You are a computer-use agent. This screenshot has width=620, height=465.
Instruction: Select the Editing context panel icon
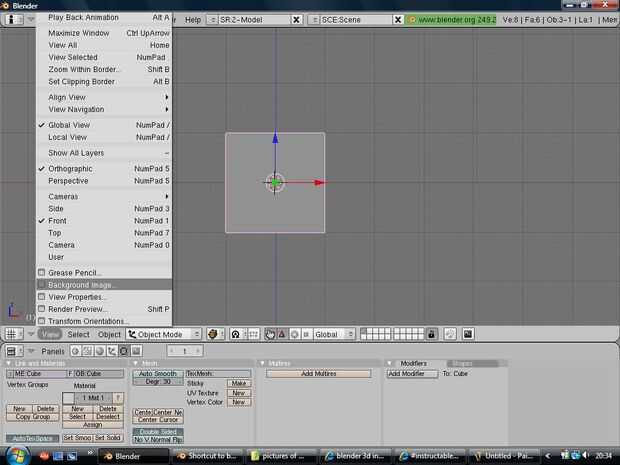point(124,351)
